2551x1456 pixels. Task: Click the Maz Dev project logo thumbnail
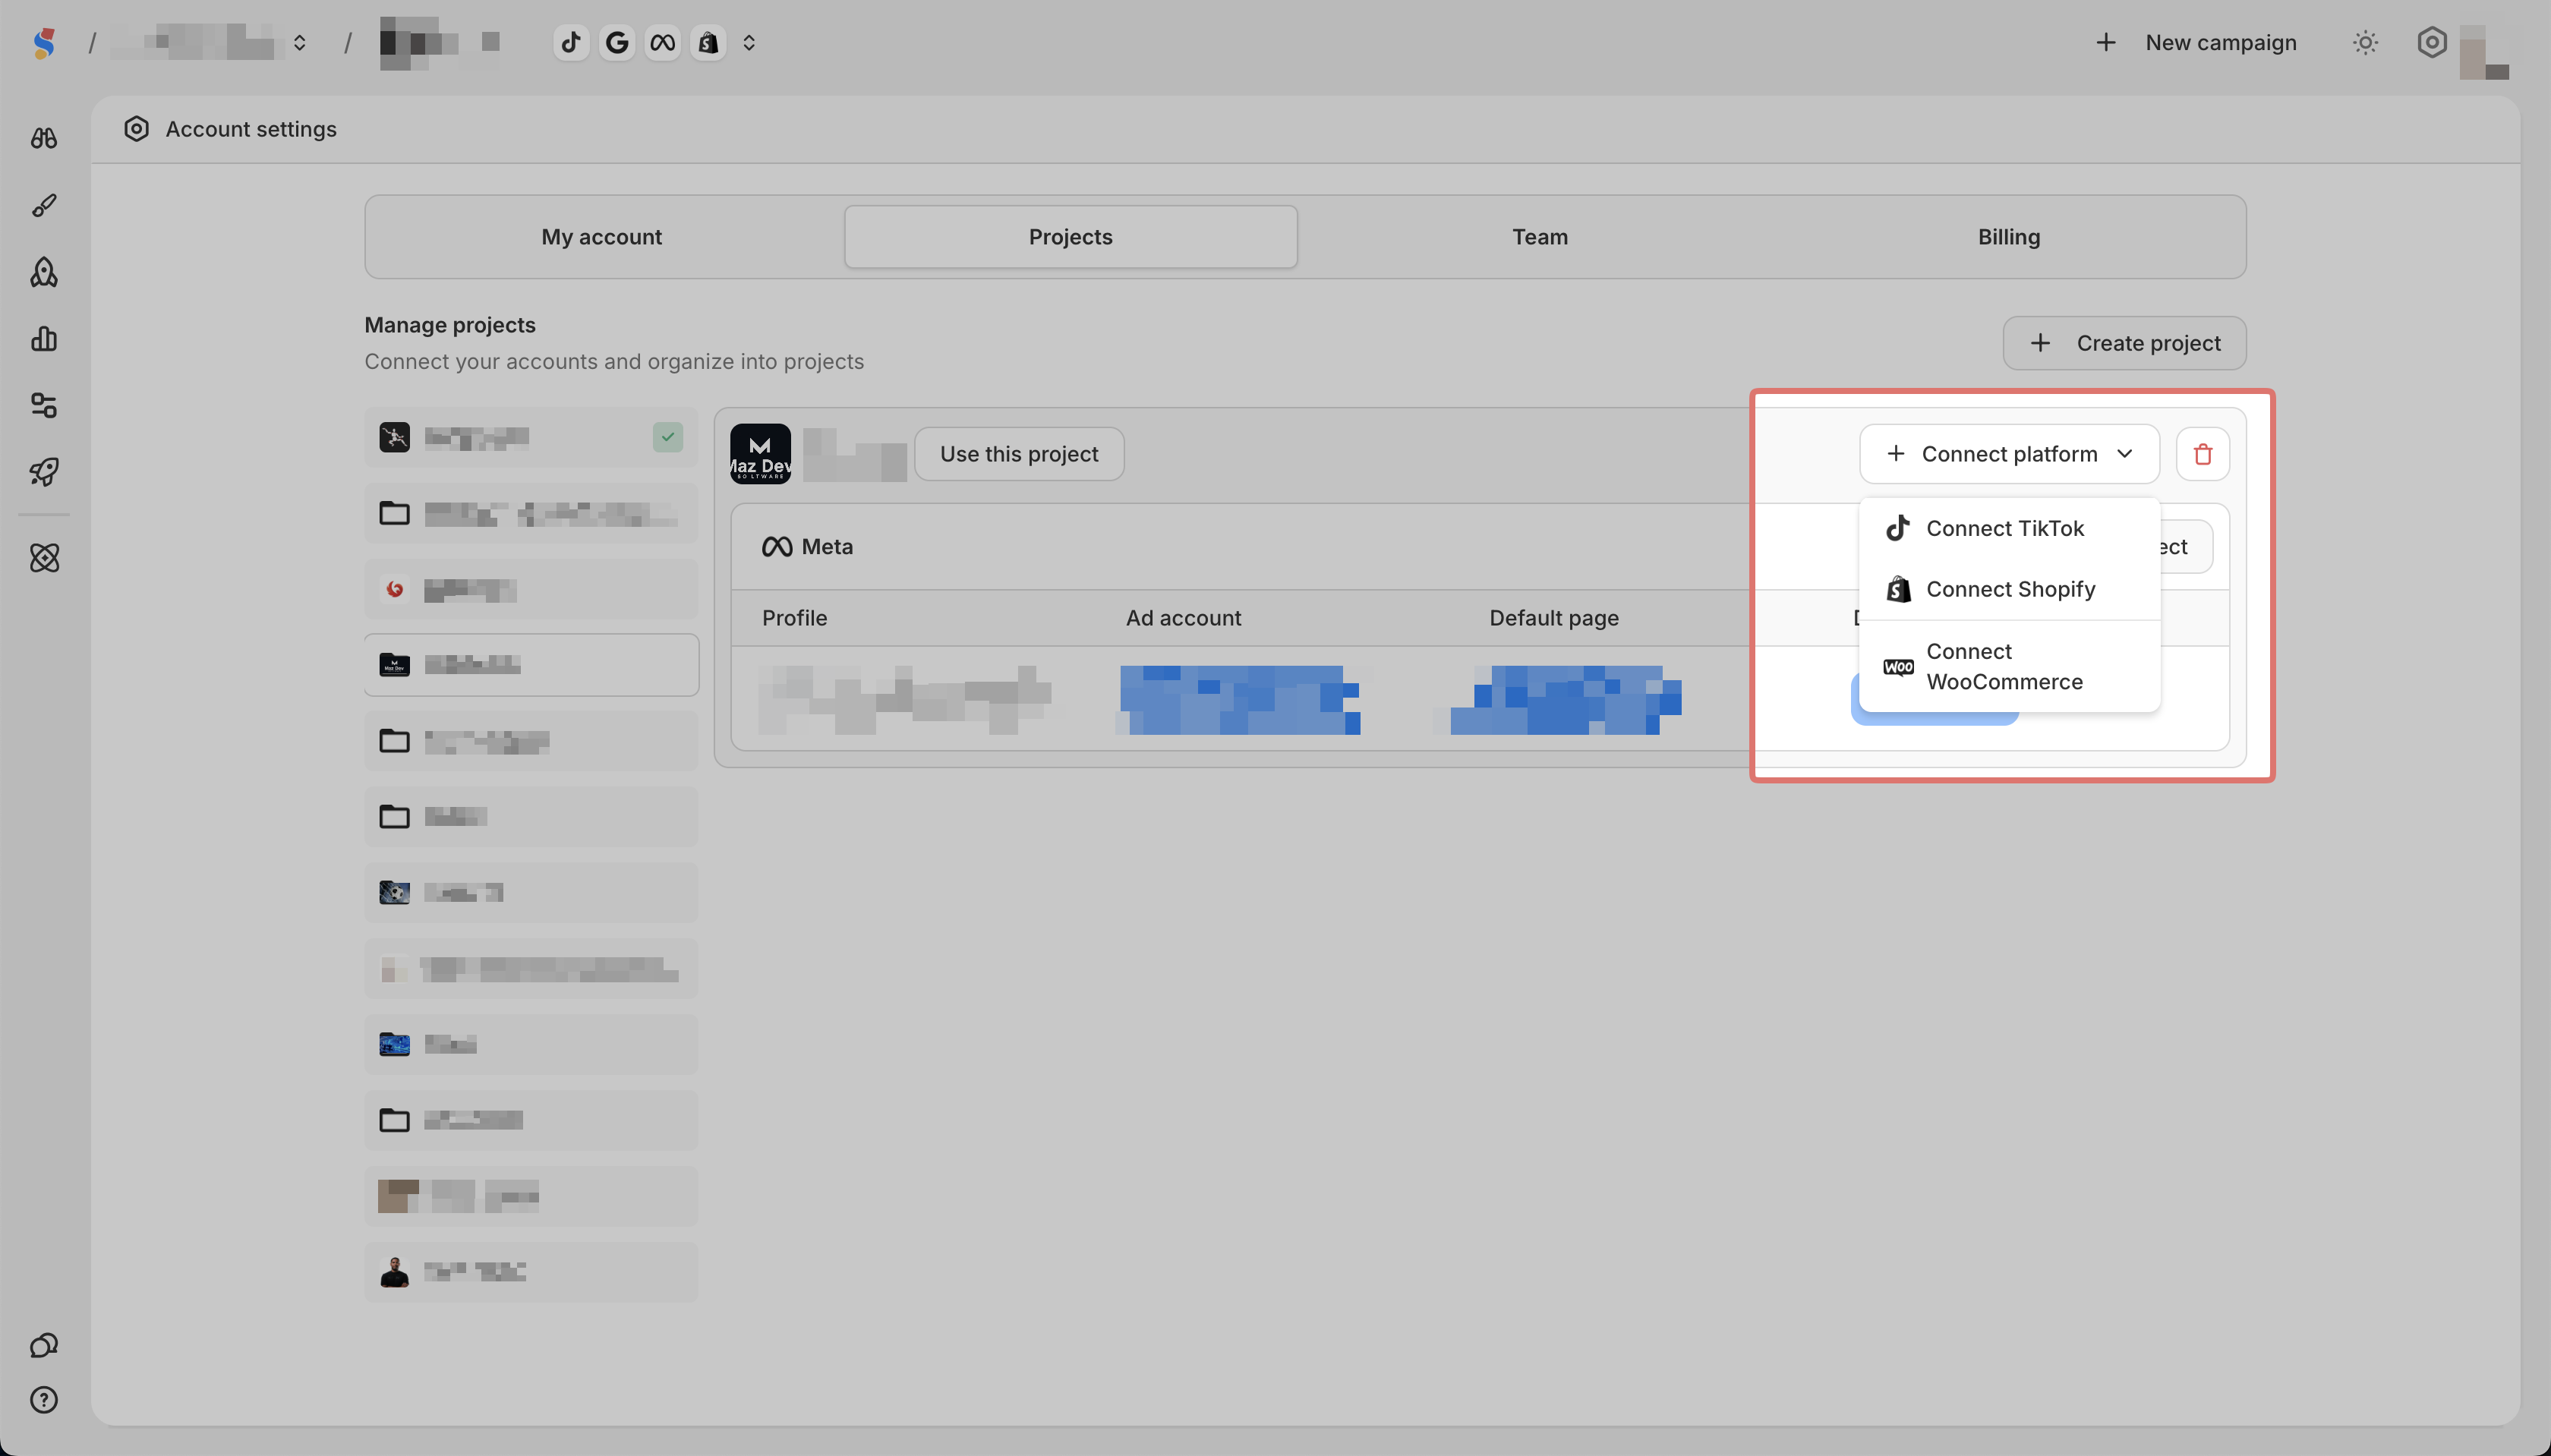760,454
